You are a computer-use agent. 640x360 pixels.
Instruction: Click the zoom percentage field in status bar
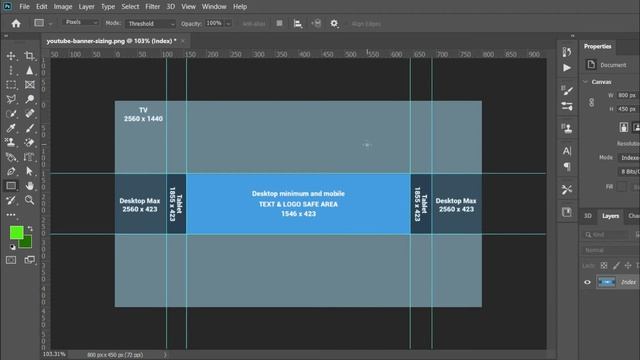54,354
